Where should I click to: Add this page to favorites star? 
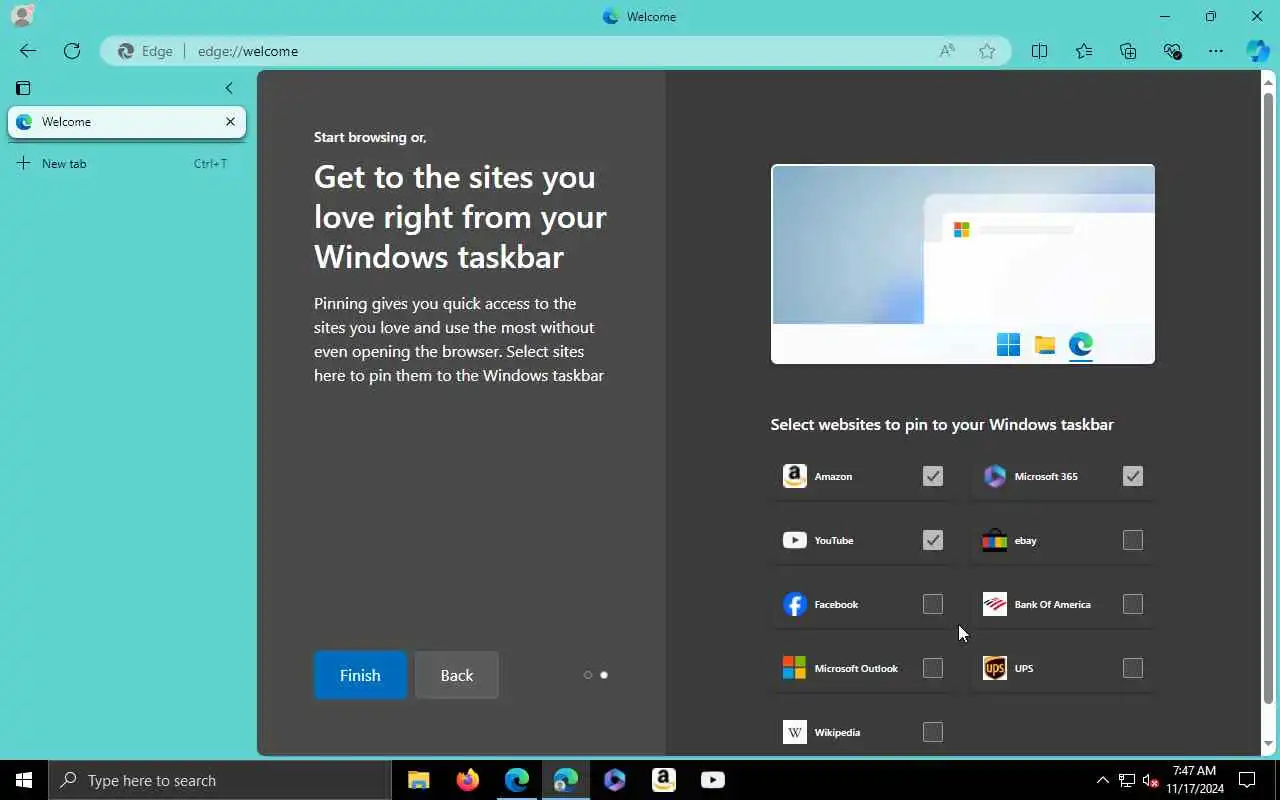[987, 51]
